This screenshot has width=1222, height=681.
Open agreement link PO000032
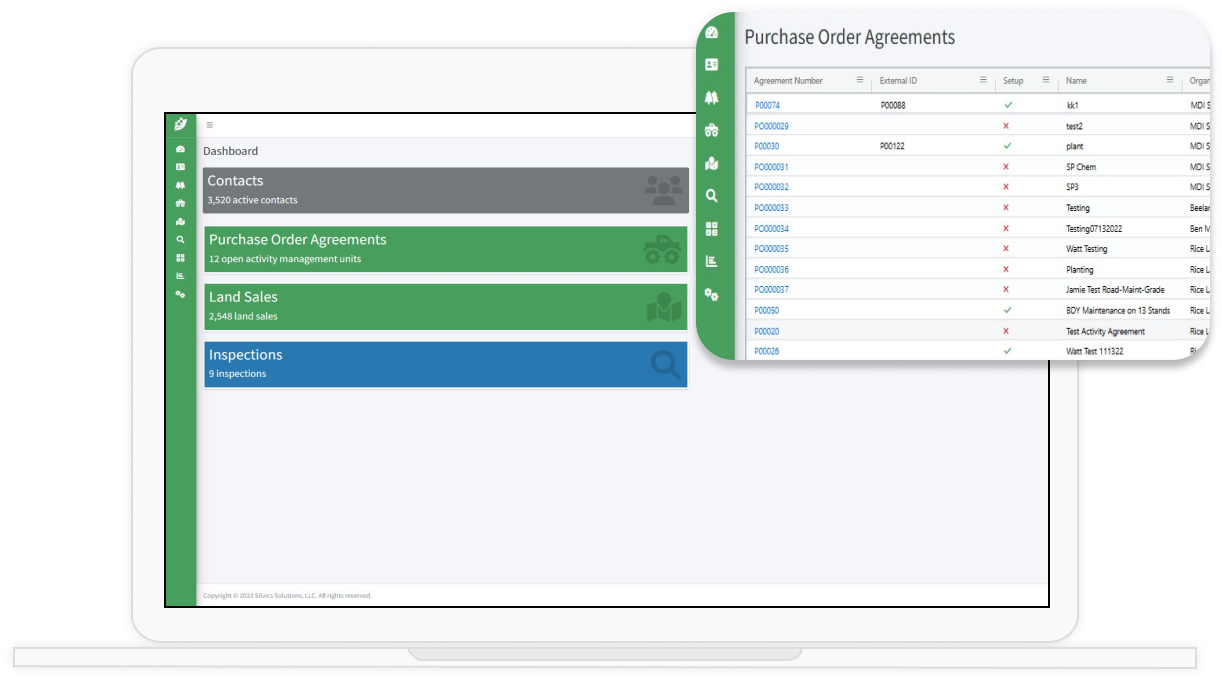(771, 187)
